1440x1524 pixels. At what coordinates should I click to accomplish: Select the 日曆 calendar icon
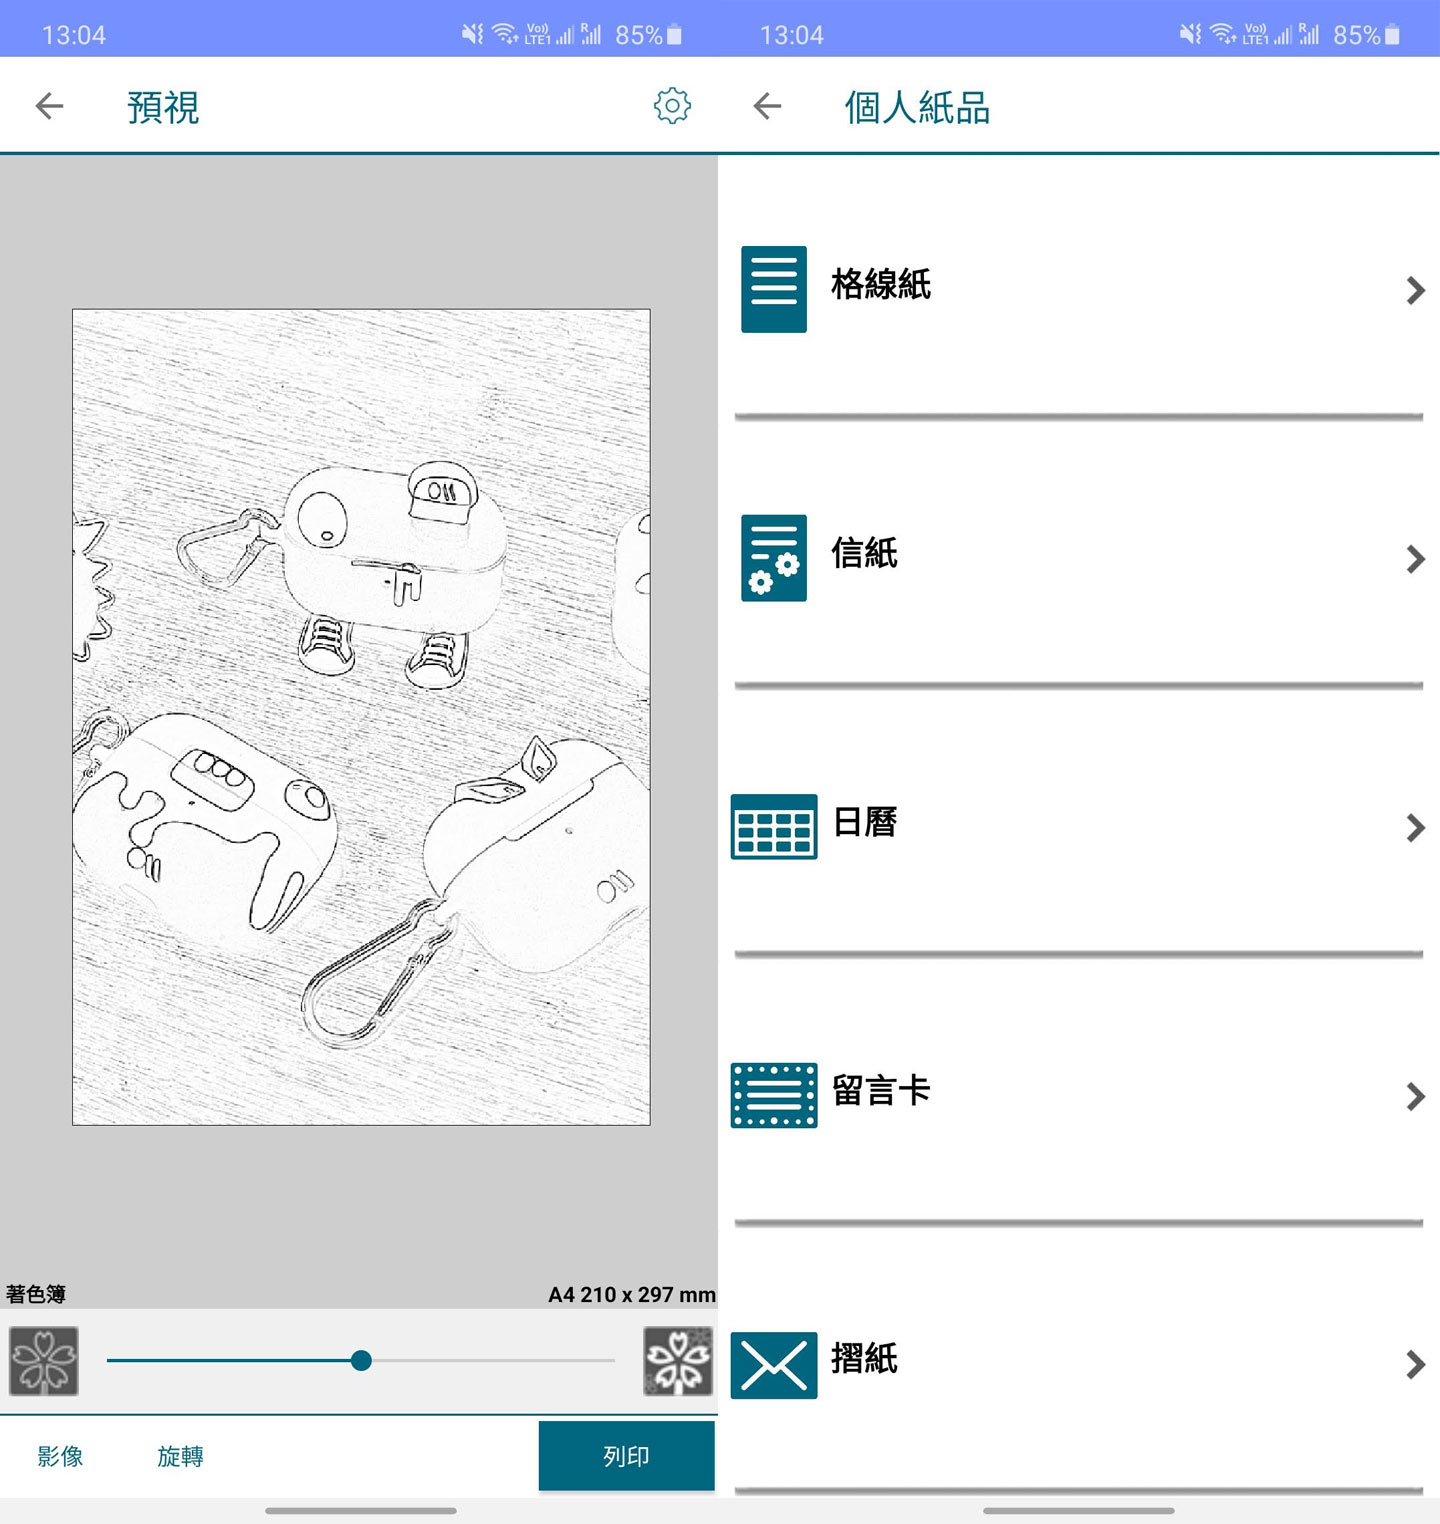coord(772,826)
